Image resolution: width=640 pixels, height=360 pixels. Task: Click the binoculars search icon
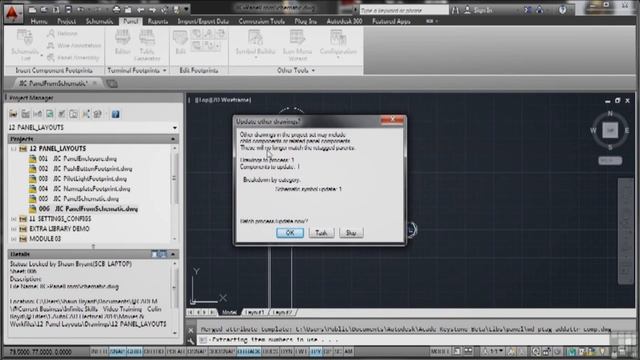pos(455,10)
